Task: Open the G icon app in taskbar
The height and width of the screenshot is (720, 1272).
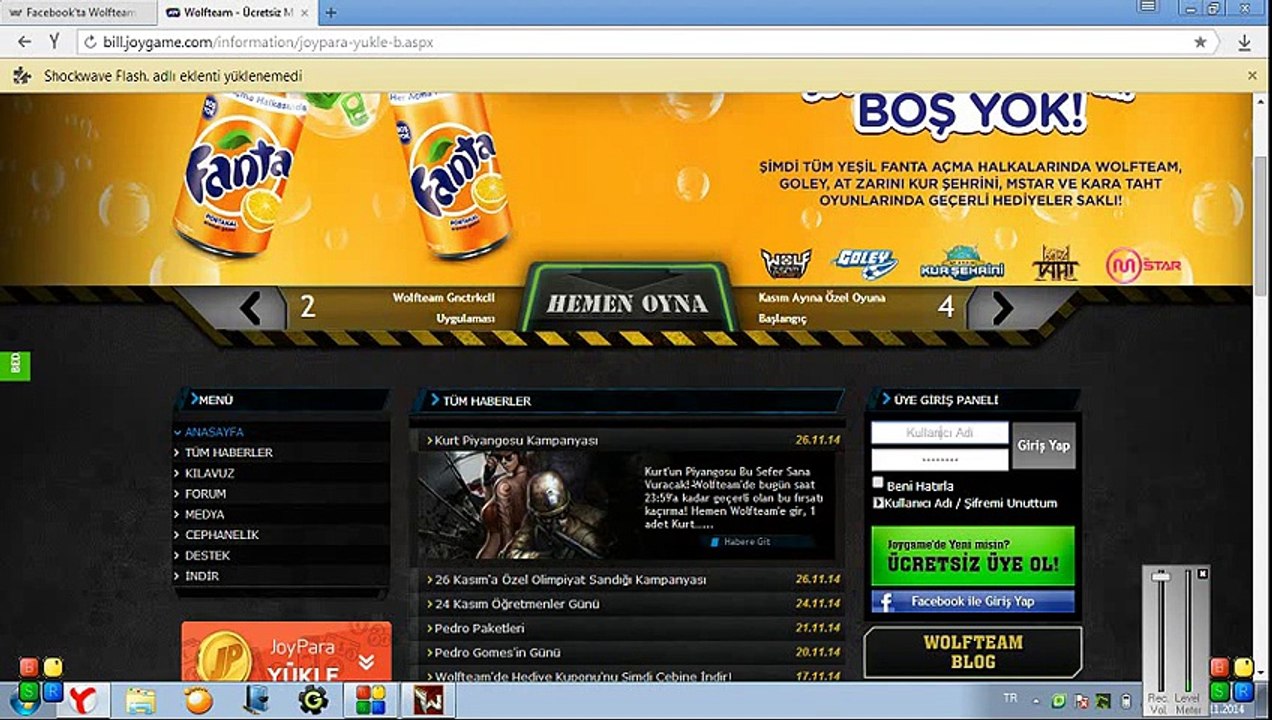Action: point(313,701)
